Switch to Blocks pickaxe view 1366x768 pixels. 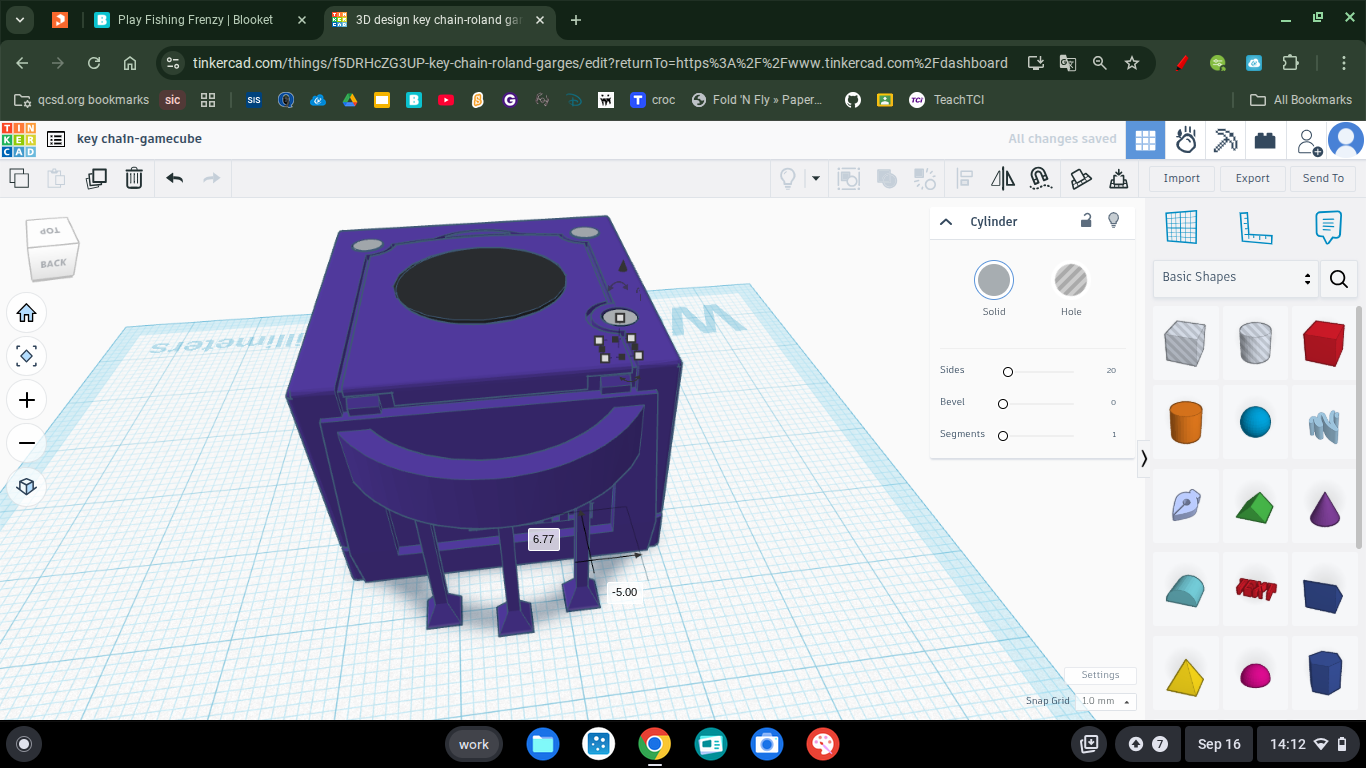point(1225,140)
